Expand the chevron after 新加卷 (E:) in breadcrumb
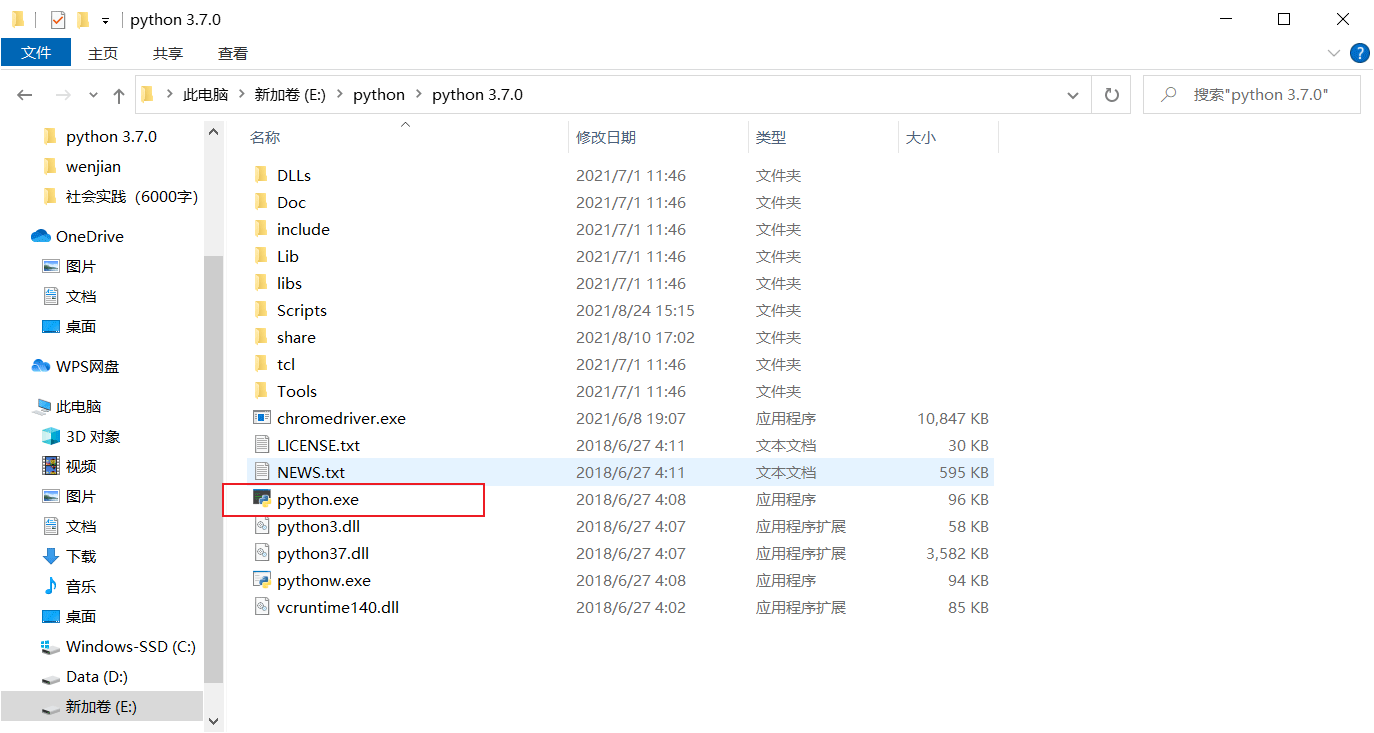This screenshot has width=1374, height=733. tap(339, 95)
